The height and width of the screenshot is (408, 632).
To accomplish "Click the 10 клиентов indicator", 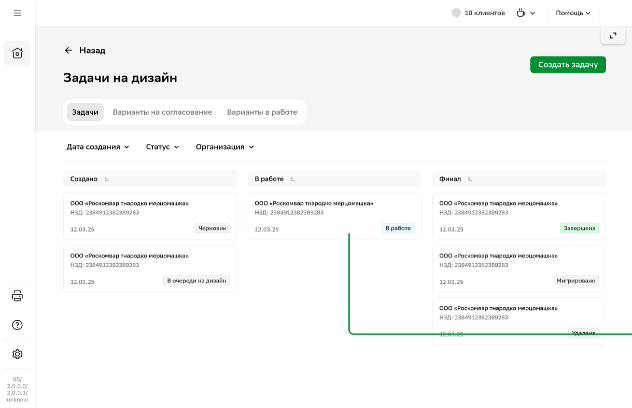I will (479, 13).
